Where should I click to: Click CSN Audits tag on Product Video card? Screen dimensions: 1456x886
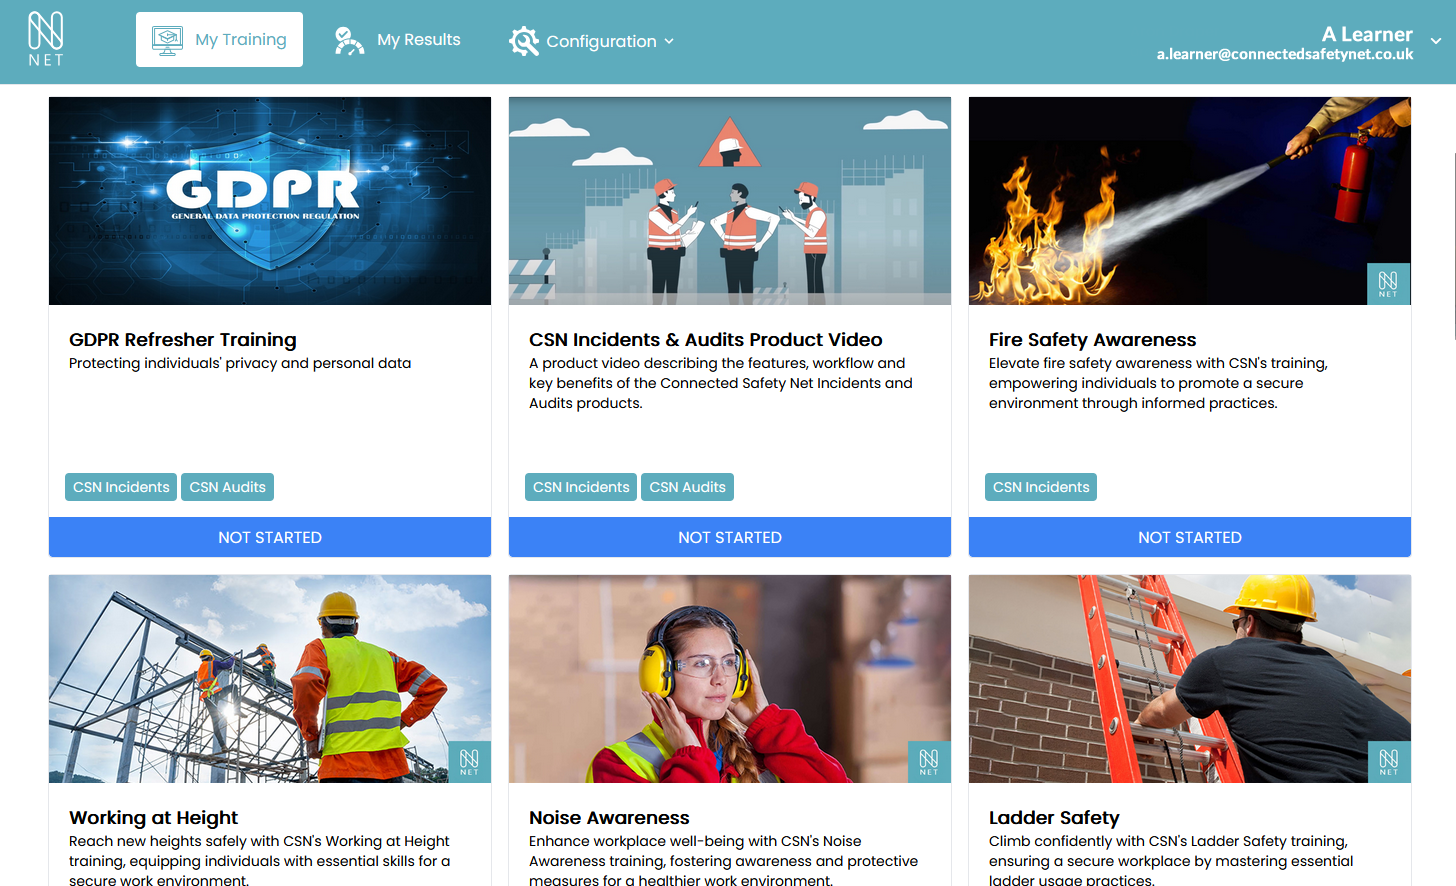(x=687, y=487)
